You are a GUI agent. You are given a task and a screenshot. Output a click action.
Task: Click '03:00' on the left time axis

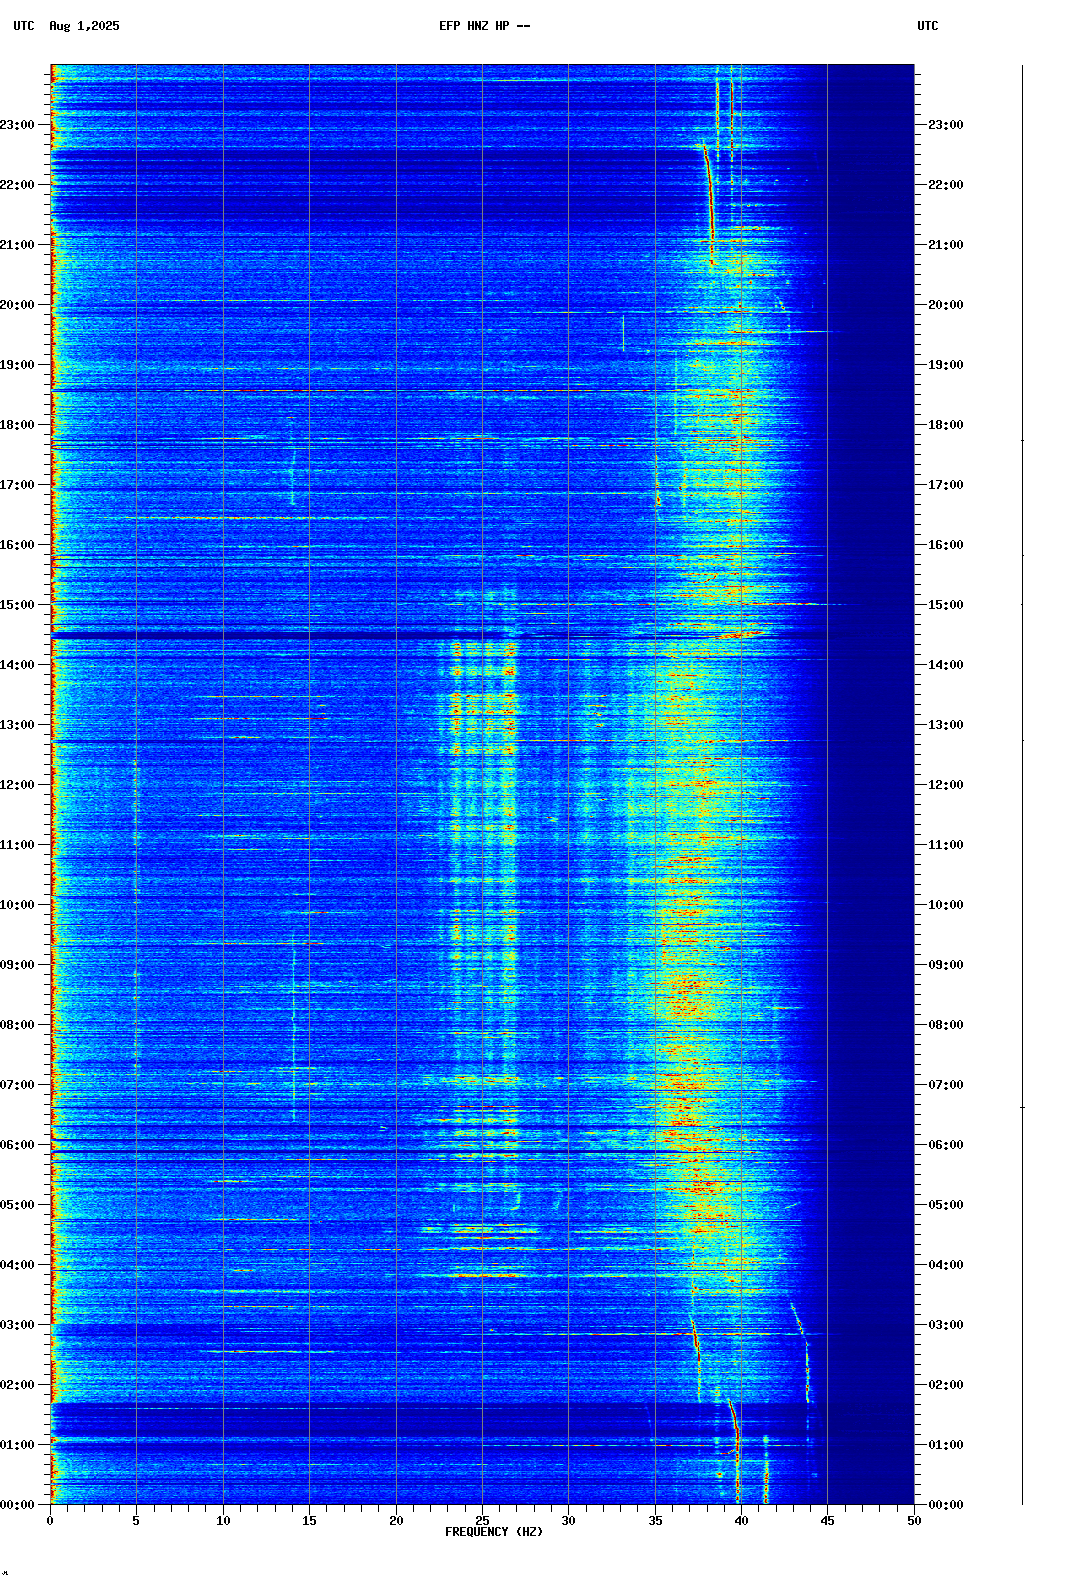(x=17, y=1325)
